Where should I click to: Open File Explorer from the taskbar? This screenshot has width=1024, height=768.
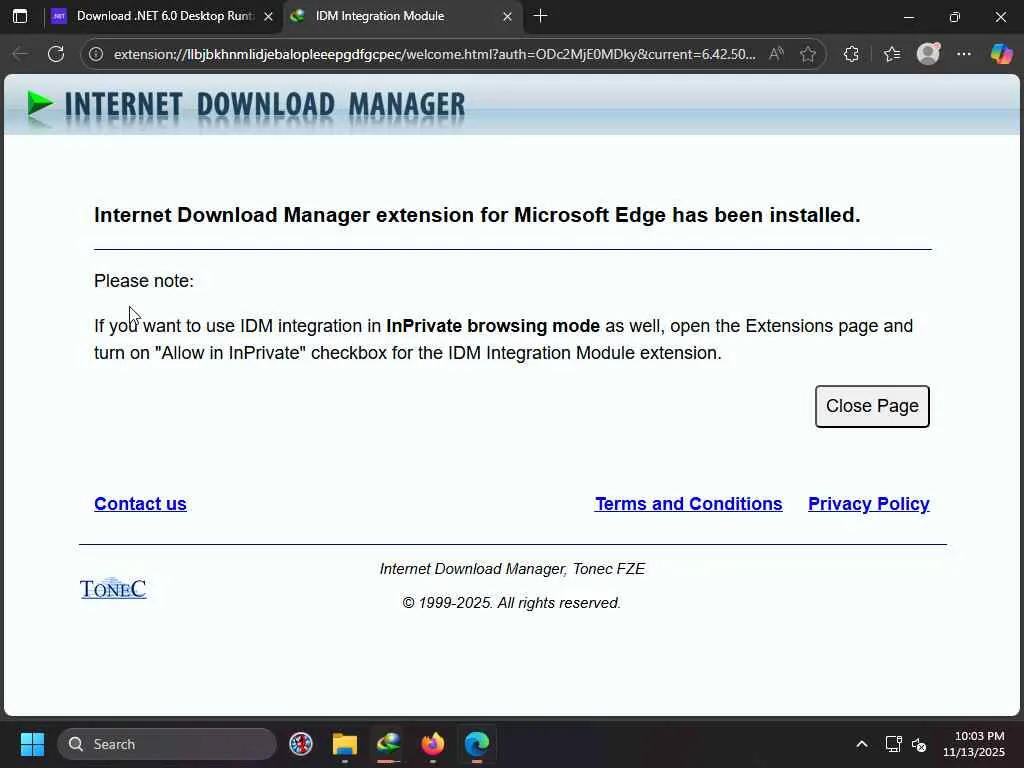[345, 744]
